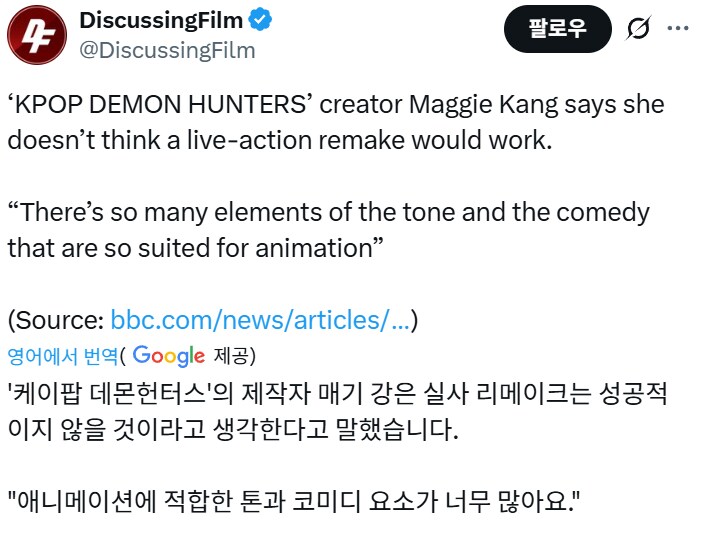Click the Korean quote starting with 애니메이션에
The image size is (702, 539).
[x=295, y=499]
